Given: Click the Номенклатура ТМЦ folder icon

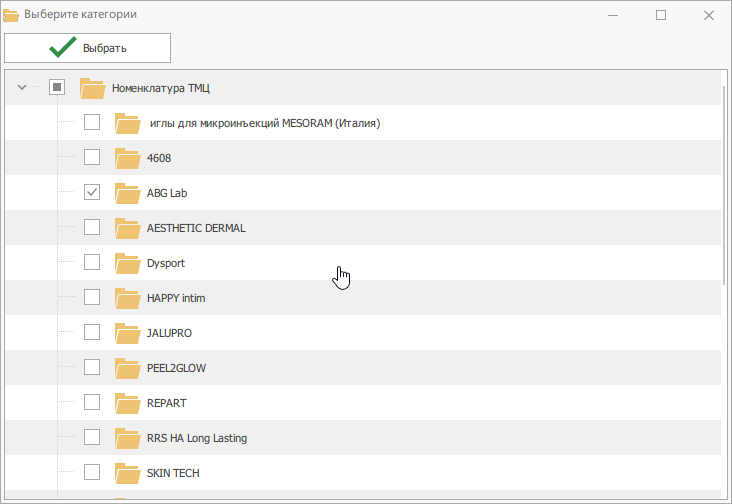Looking at the screenshot, I should pyautogui.click(x=92, y=88).
